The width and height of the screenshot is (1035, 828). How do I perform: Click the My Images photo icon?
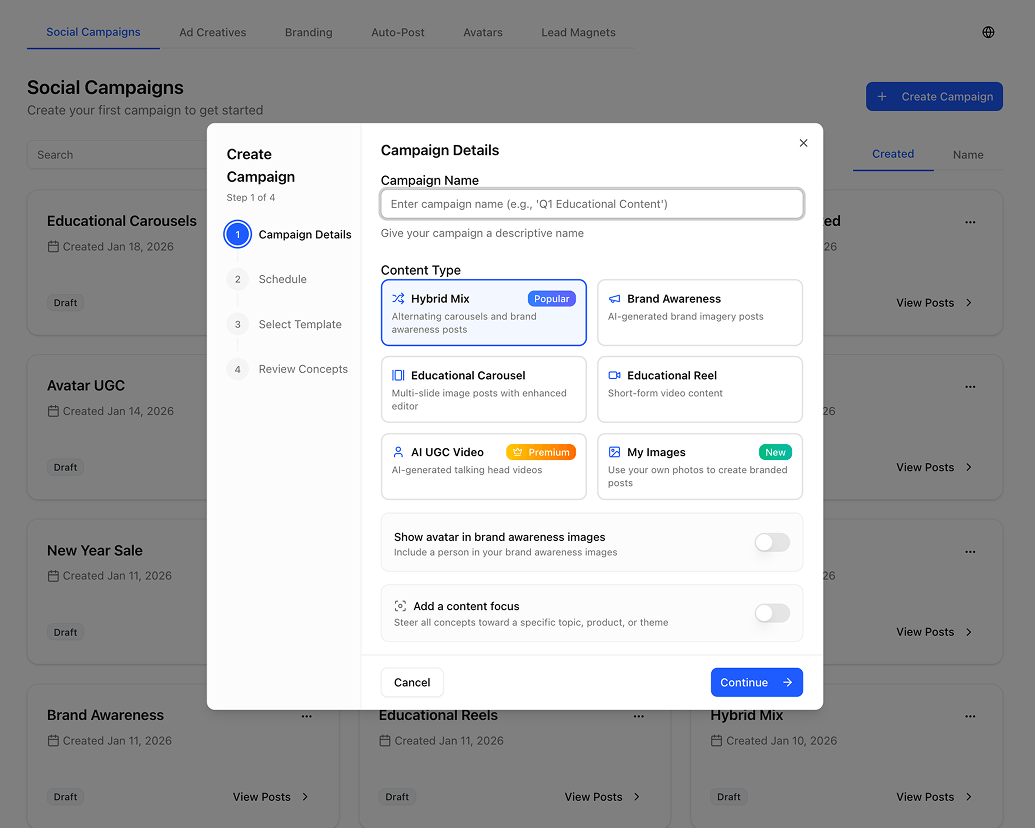tap(615, 451)
